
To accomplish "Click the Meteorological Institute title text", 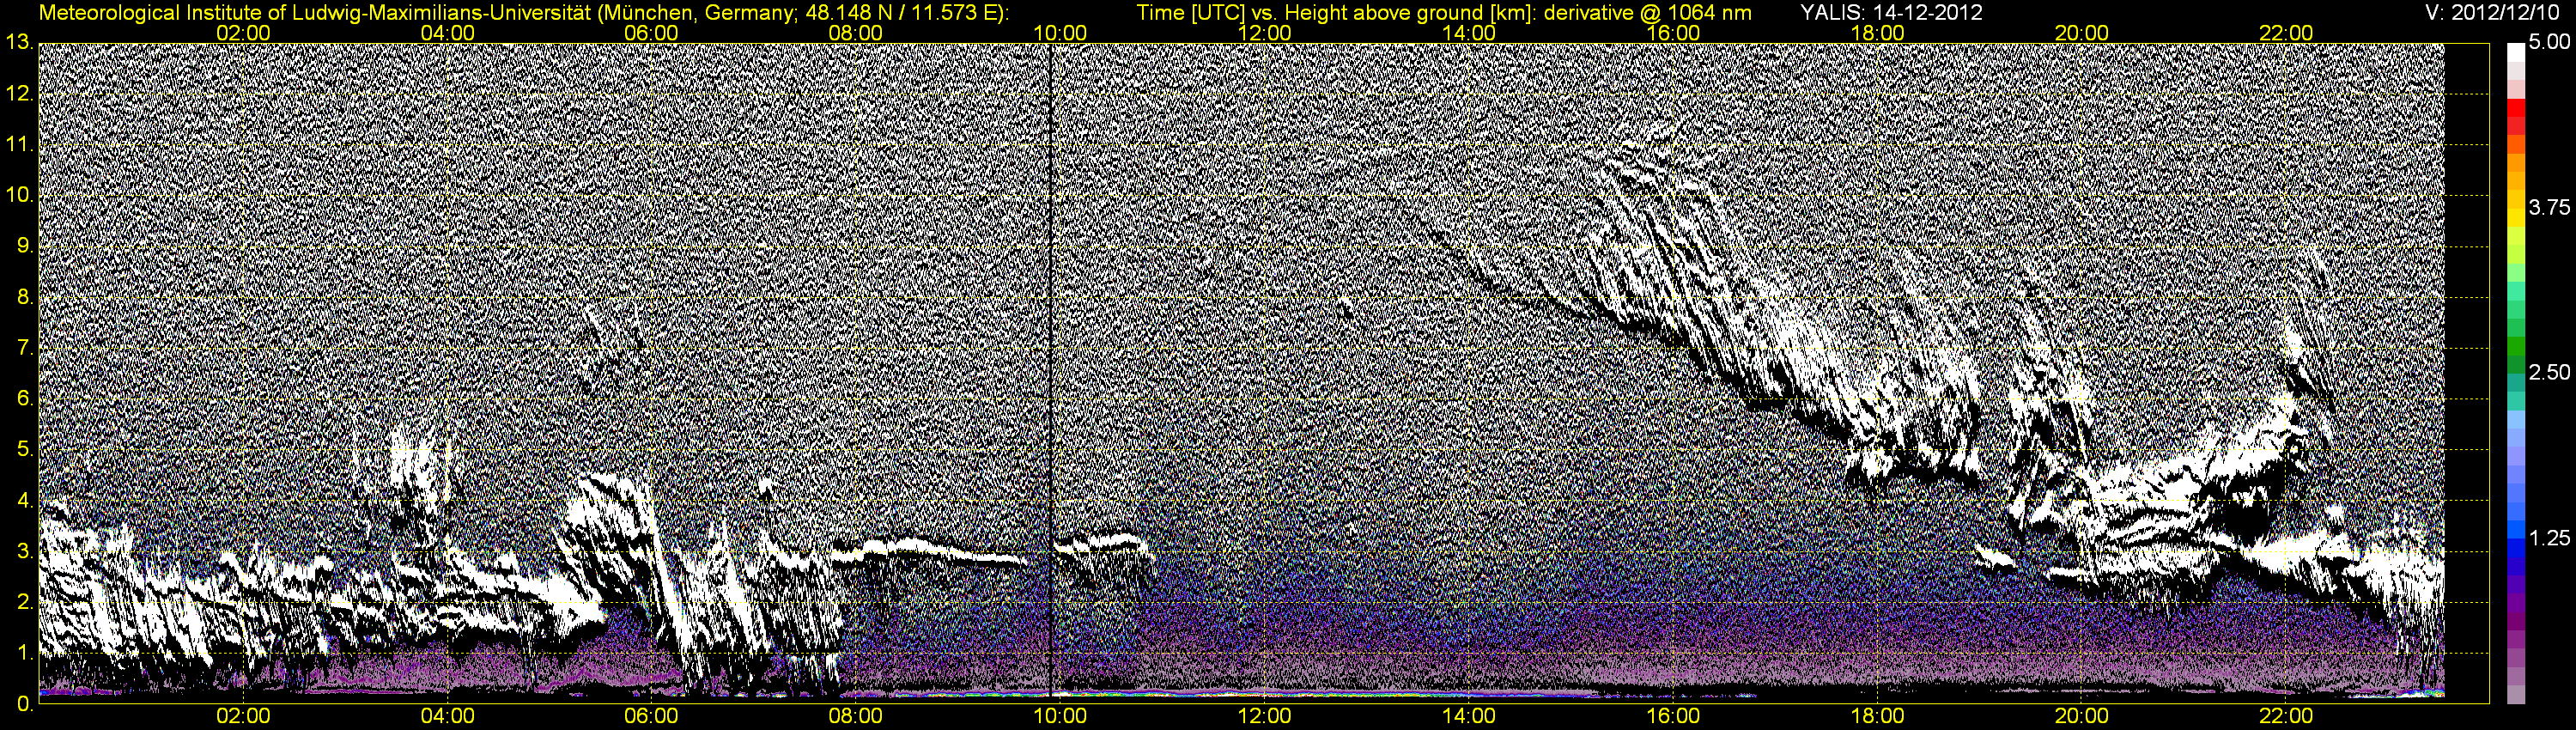I will point(522,13).
